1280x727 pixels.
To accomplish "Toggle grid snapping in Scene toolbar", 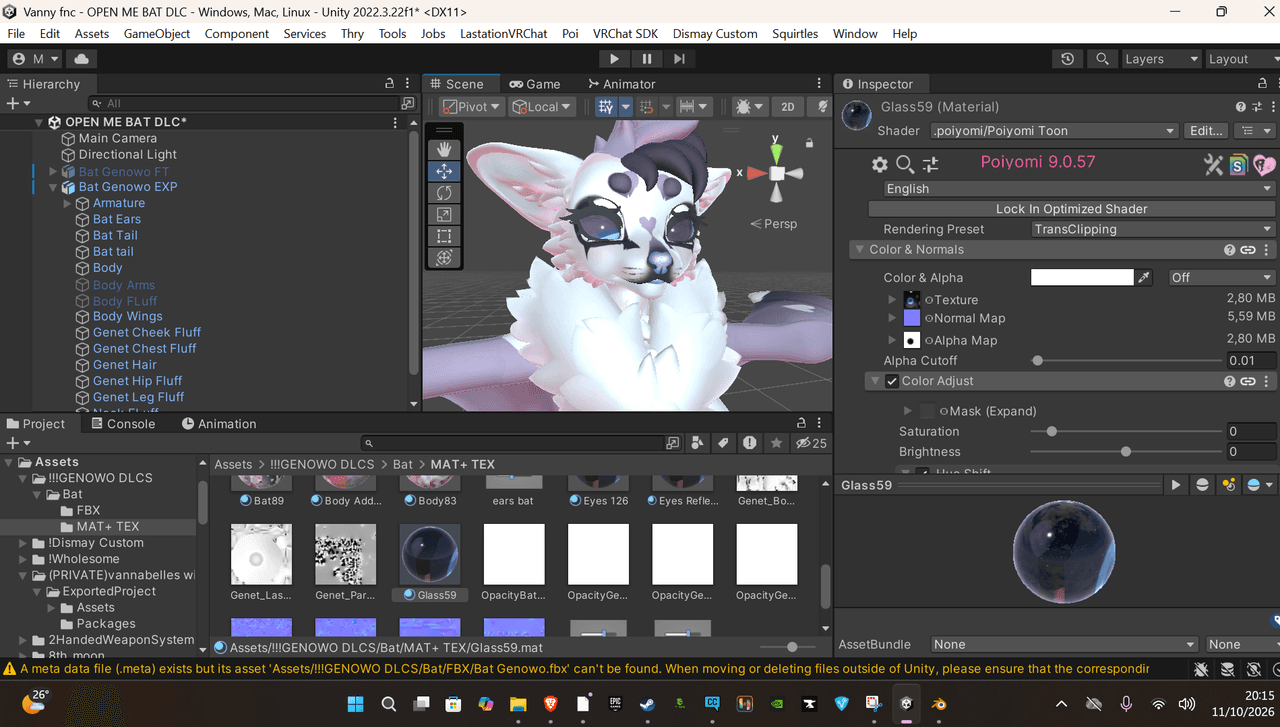I will 605,107.
